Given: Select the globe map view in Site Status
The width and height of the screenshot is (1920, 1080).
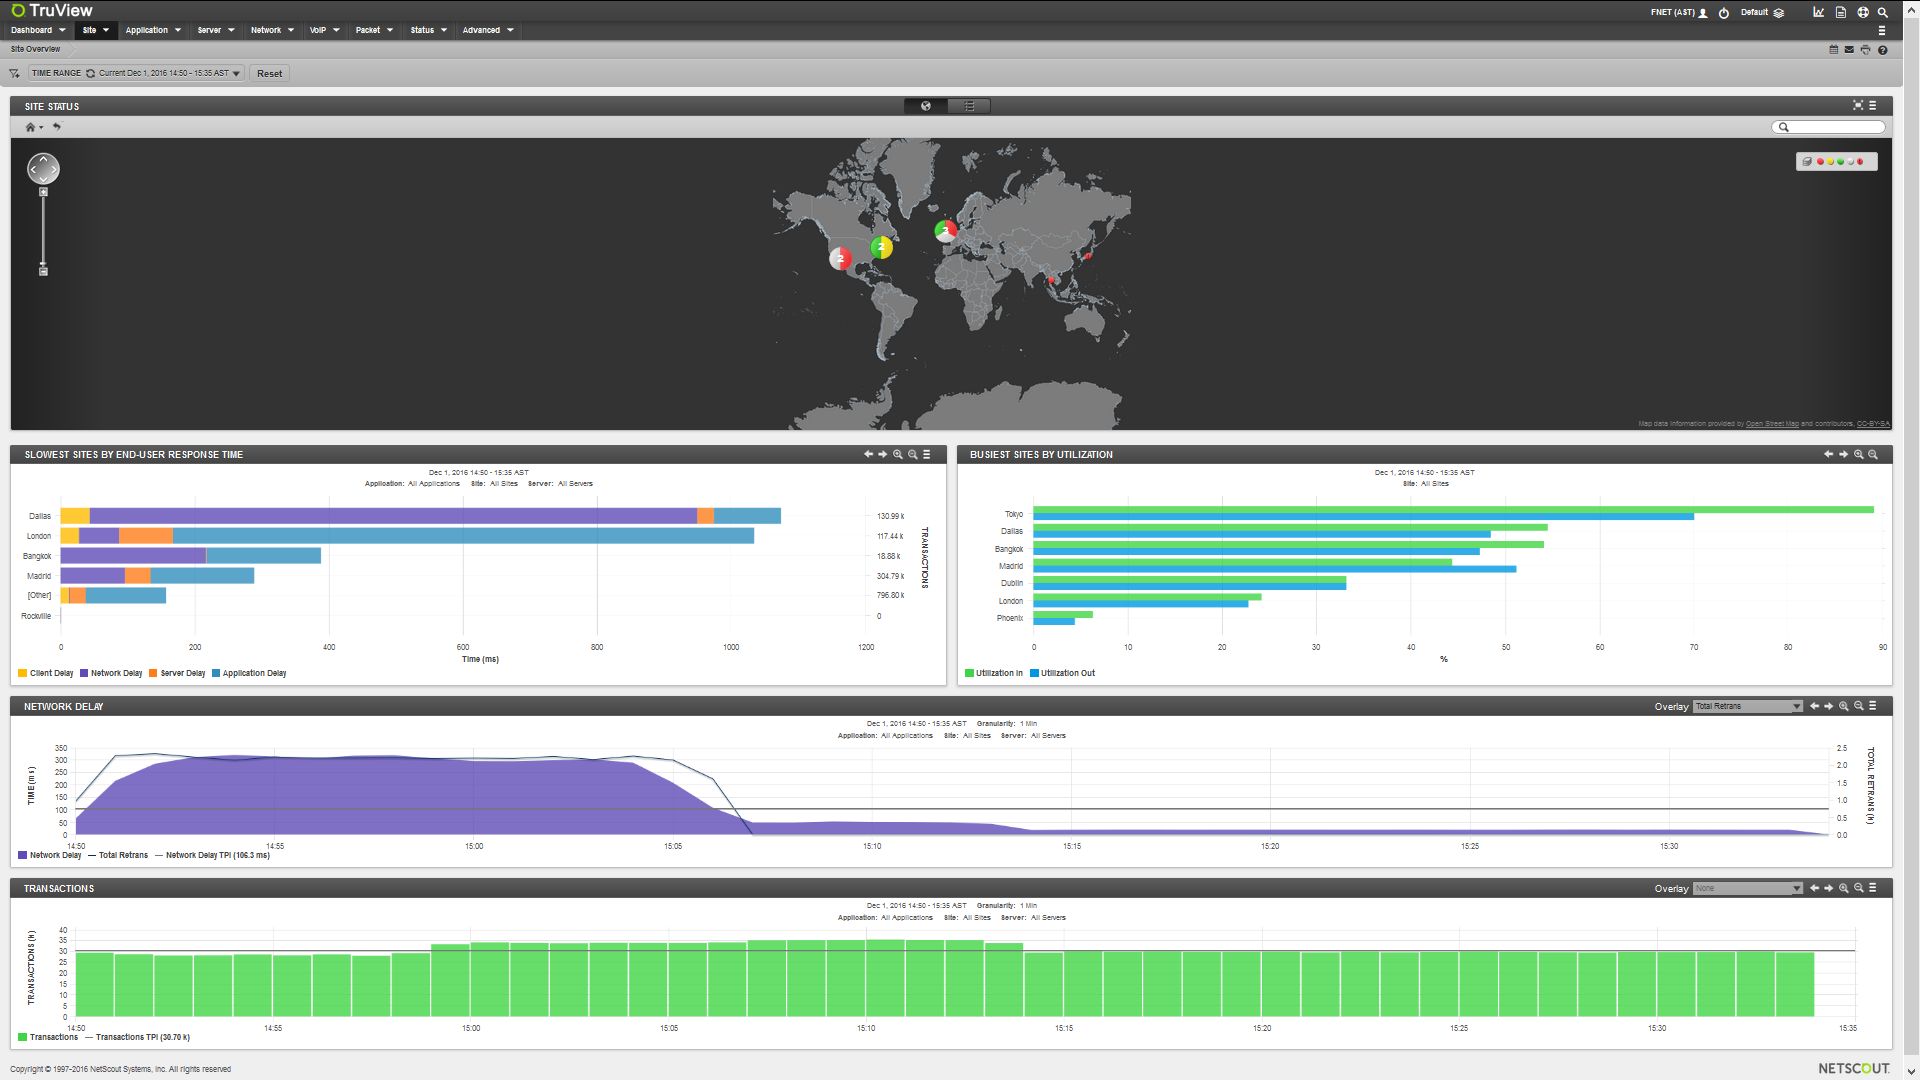Looking at the screenshot, I should coord(925,106).
